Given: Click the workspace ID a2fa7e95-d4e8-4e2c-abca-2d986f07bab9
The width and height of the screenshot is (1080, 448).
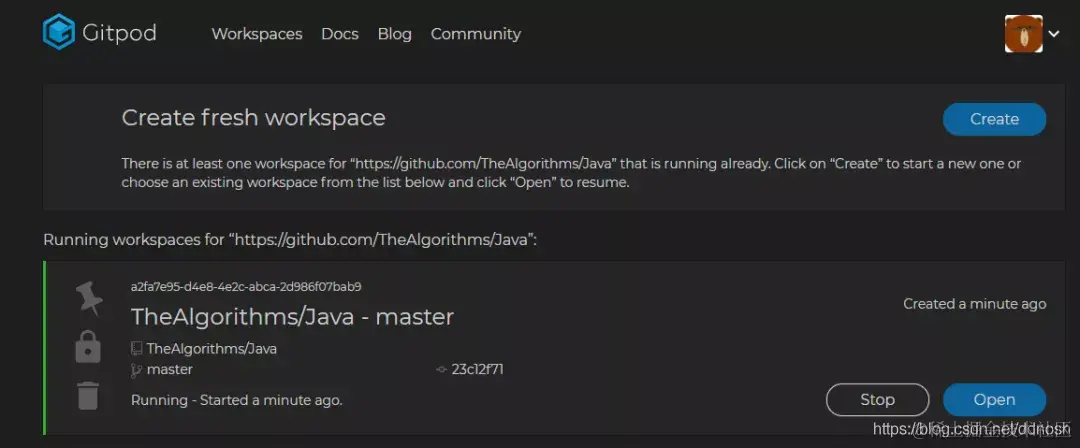Looking at the screenshot, I should click(x=246, y=287).
